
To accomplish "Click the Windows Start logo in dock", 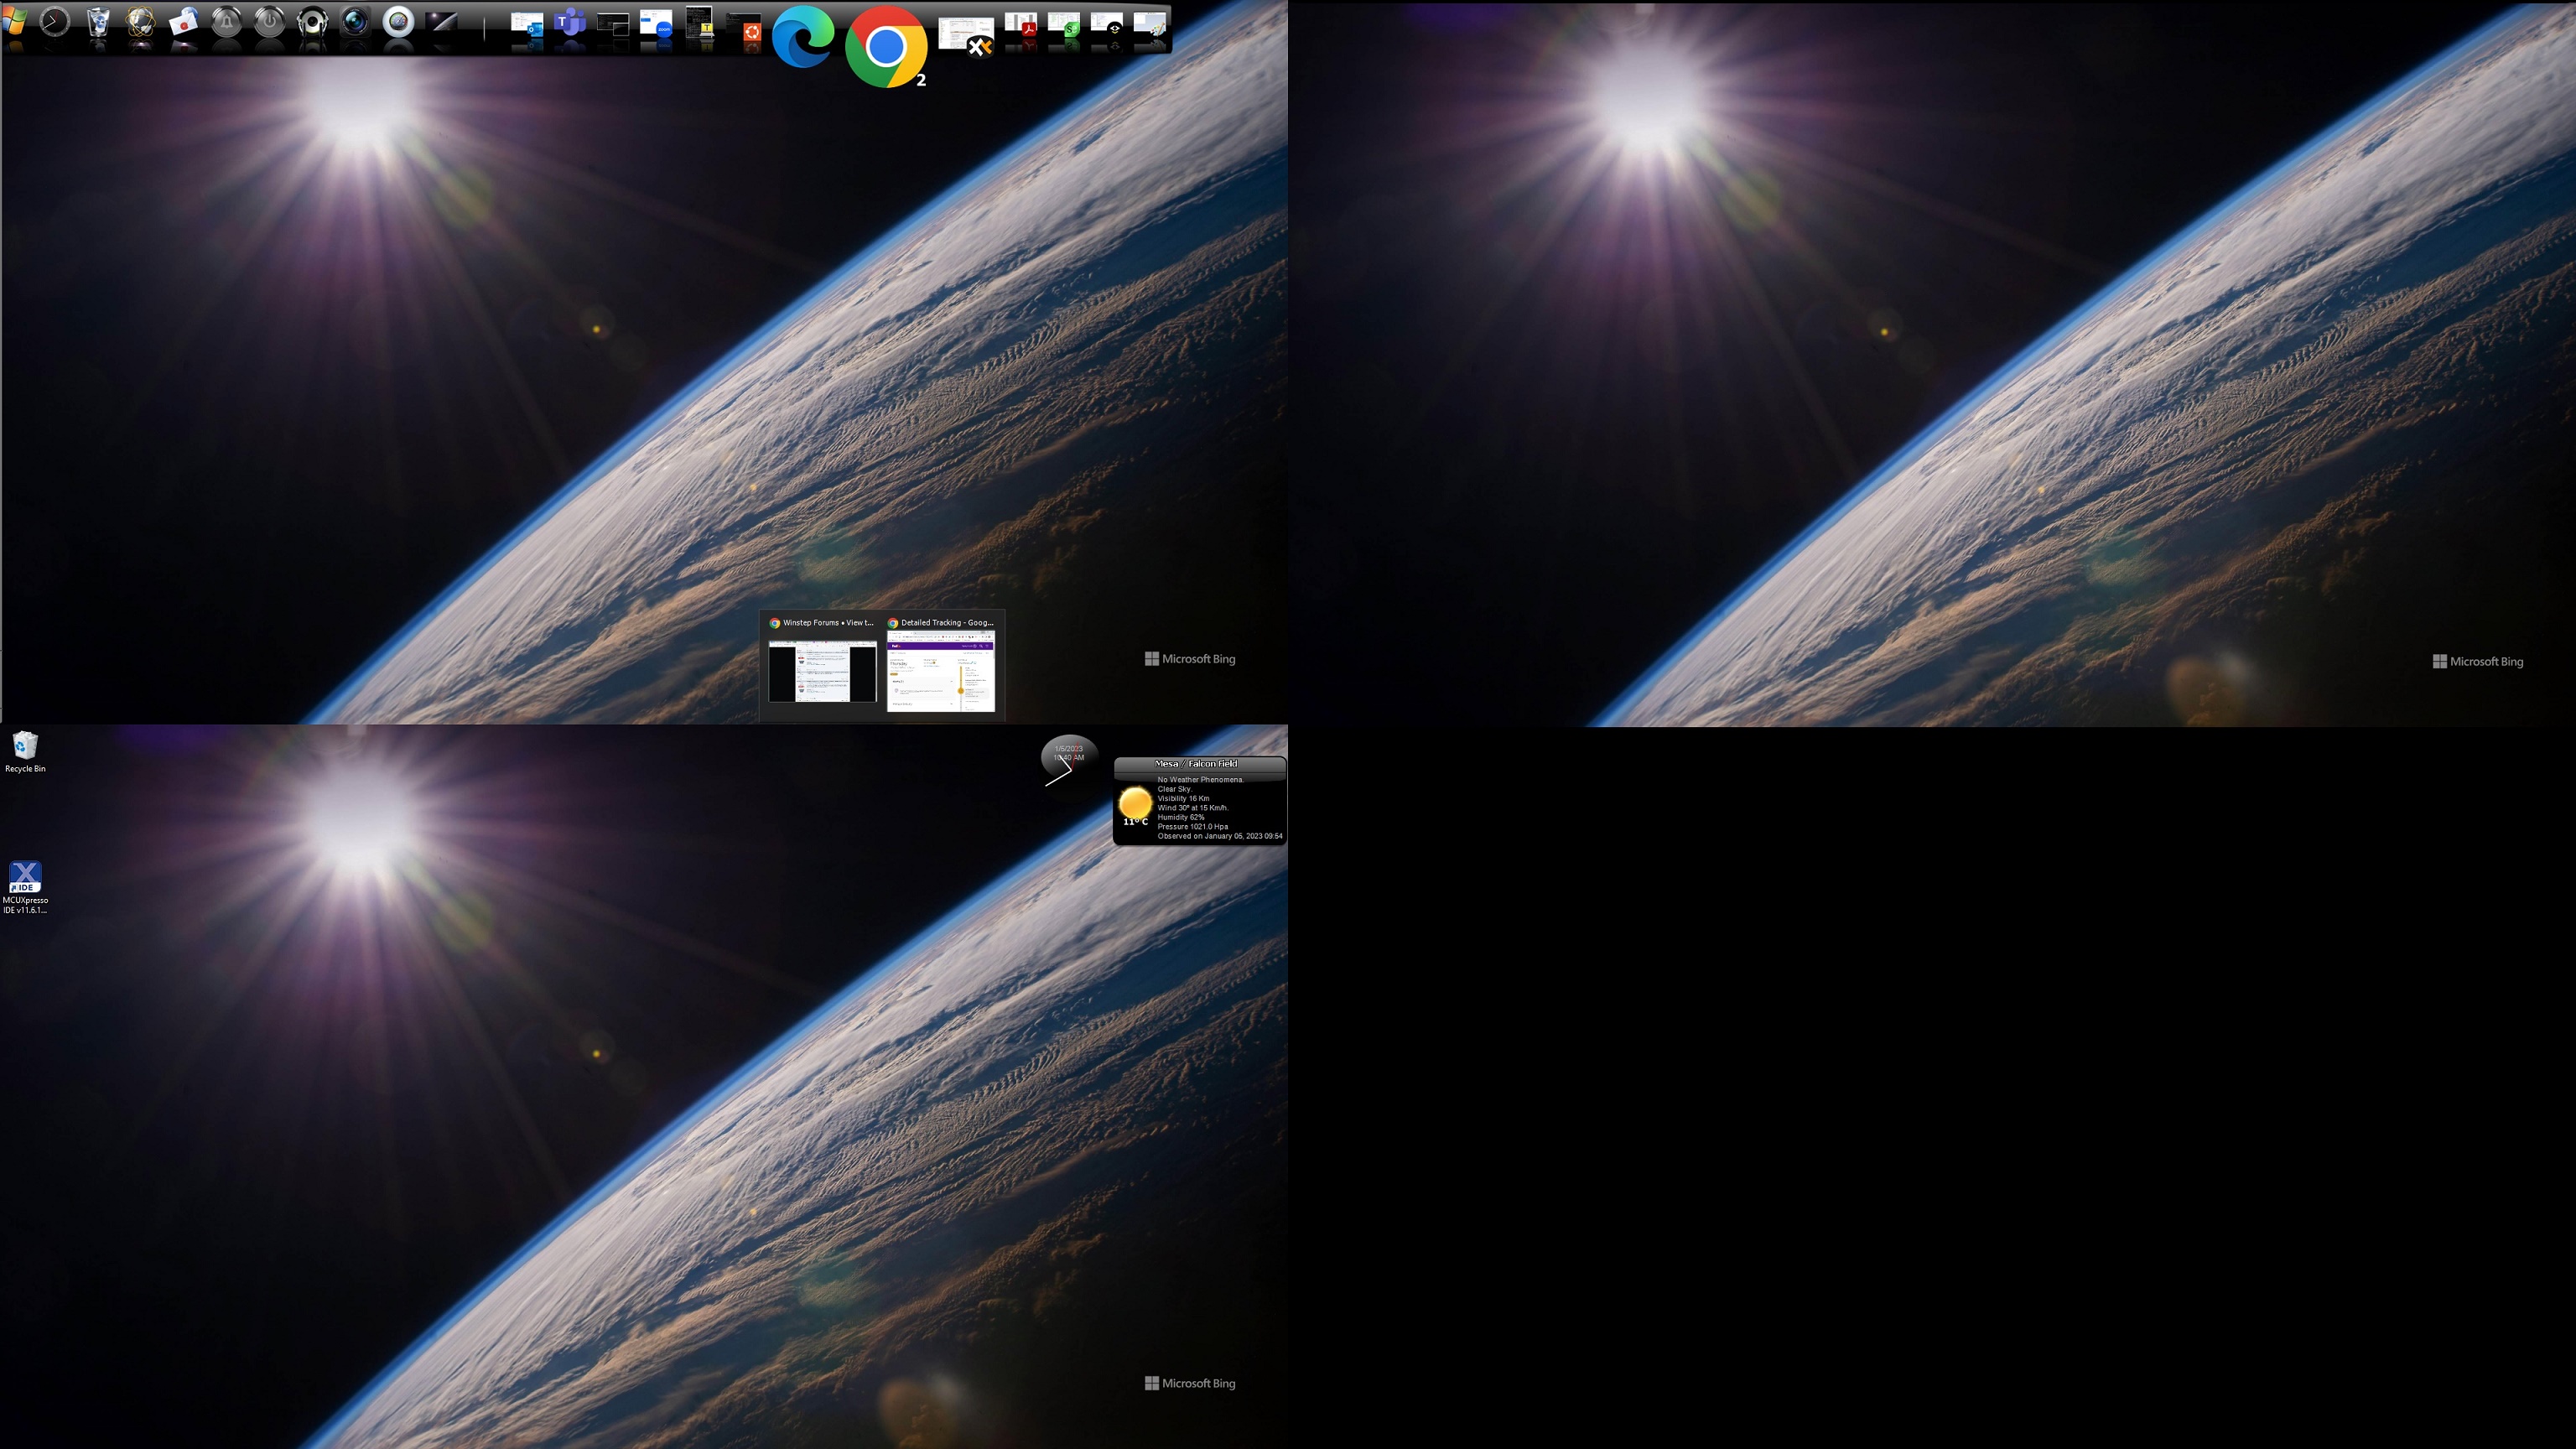I will click(14, 22).
